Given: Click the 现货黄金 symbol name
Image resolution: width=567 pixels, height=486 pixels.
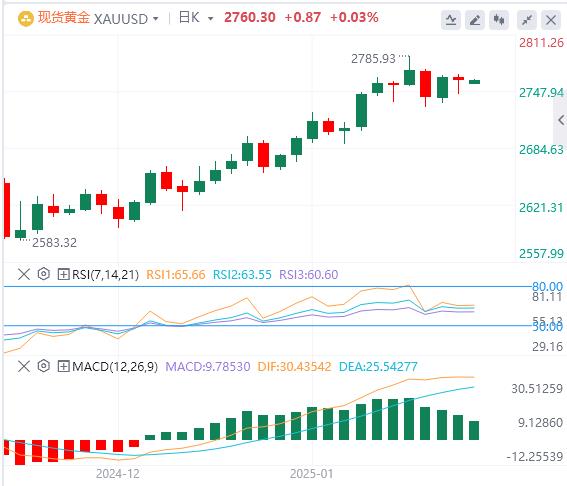Looking at the screenshot, I should (64, 17).
